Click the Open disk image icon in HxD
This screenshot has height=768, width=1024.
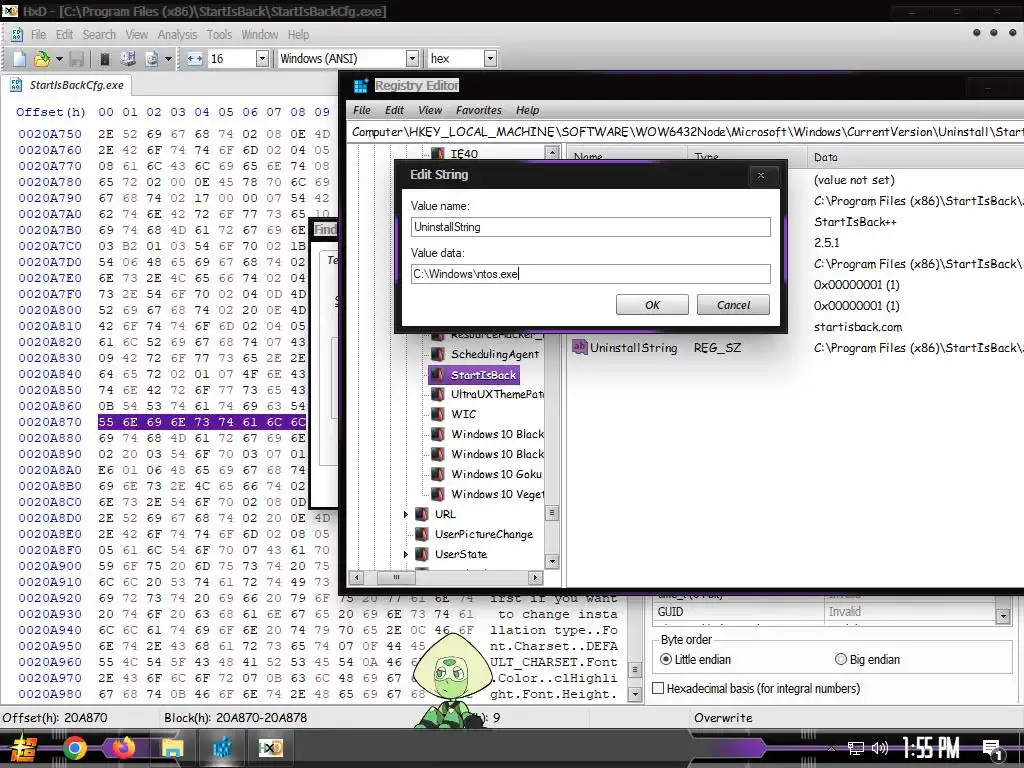point(152,59)
